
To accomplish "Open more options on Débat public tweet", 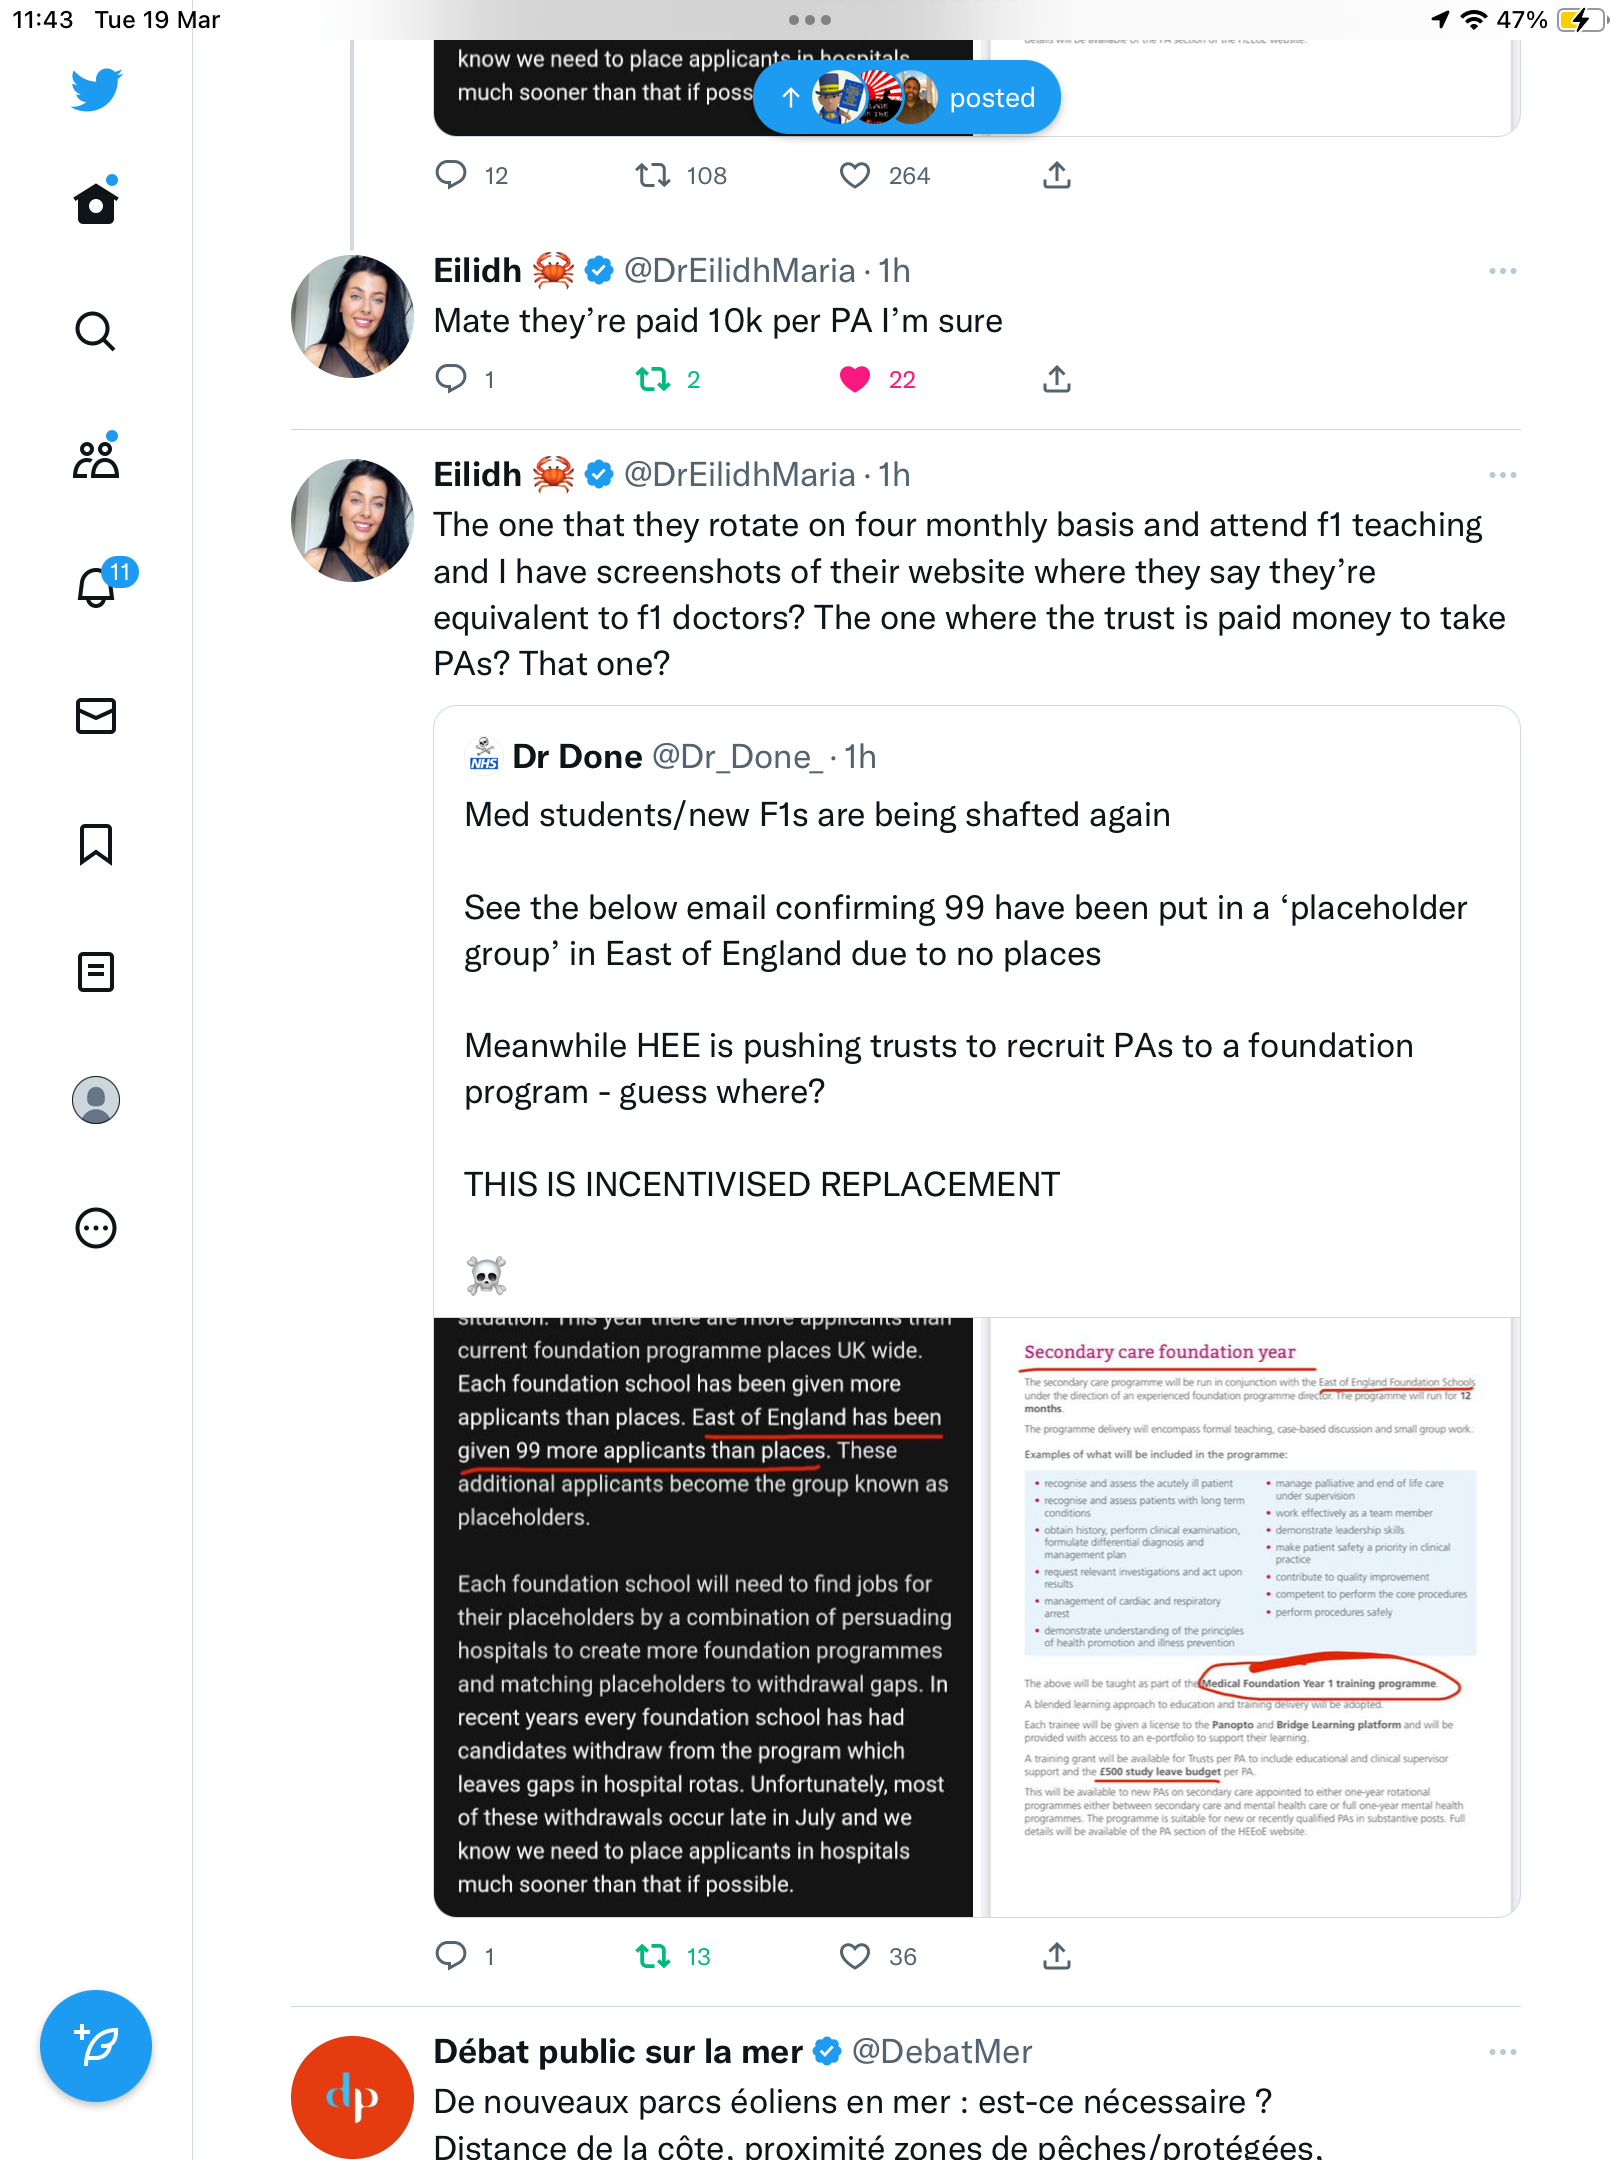I will click(x=1502, y=2052).
